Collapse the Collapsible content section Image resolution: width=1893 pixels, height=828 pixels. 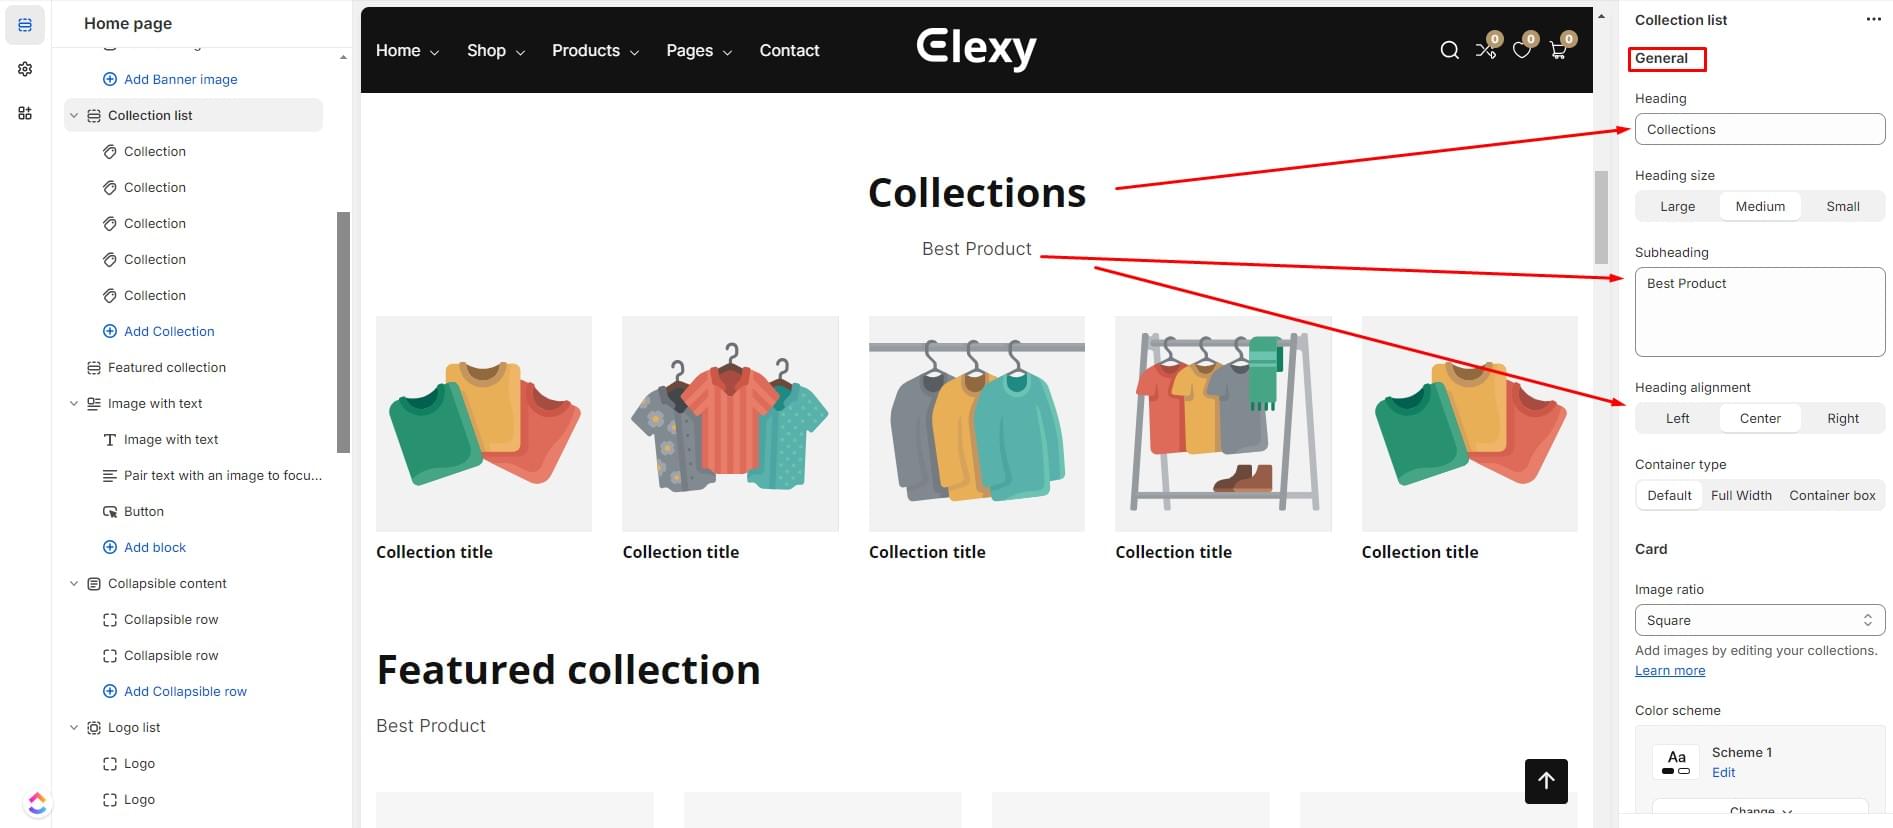tap(74, 583)
